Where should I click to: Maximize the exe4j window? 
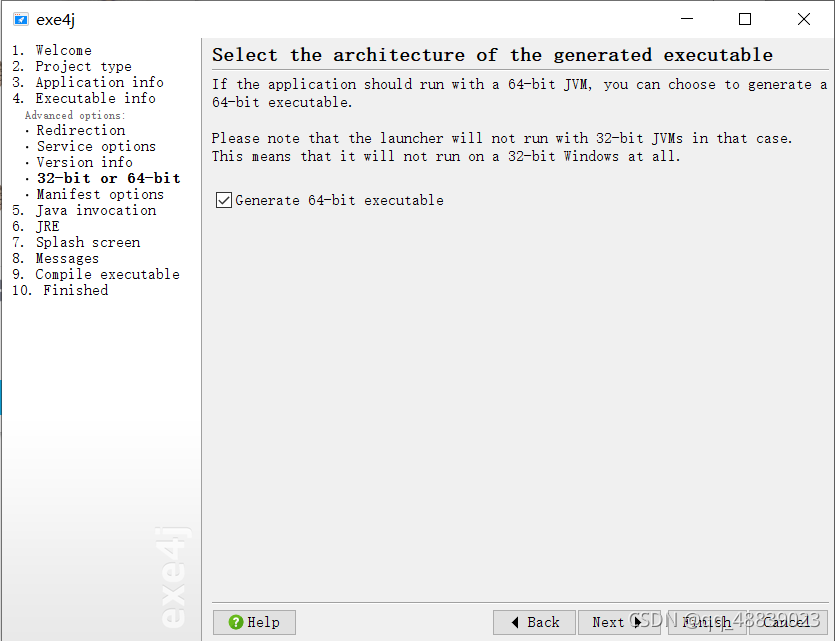[x=745, y=20]
